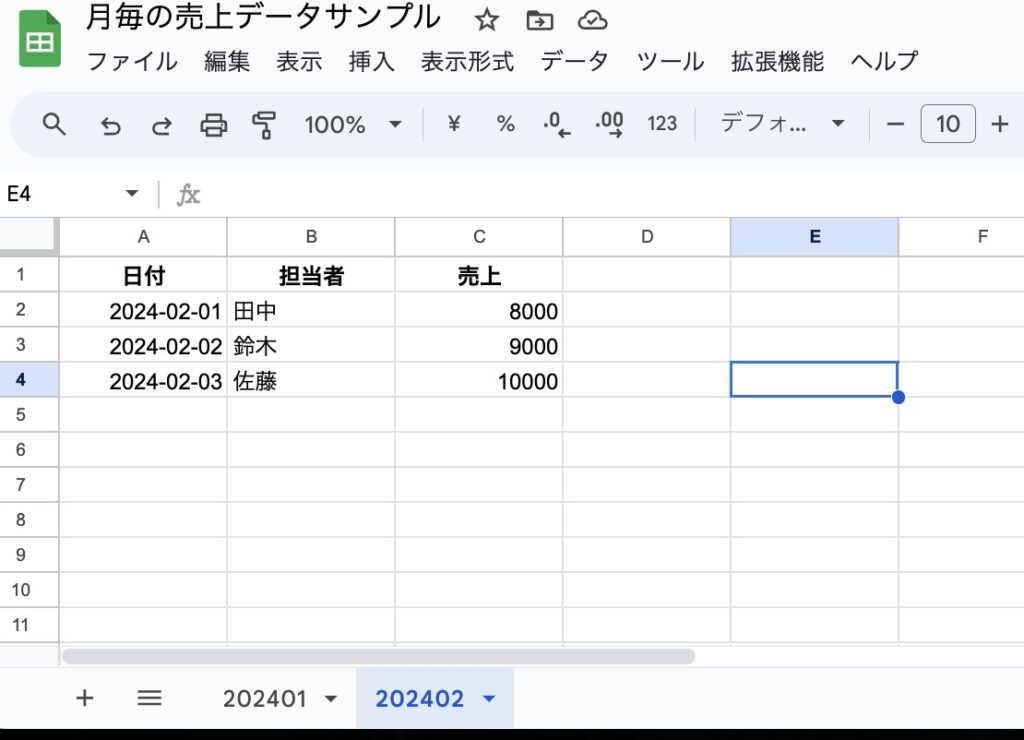This screenshot has width=1024, height=740.
Task: Click the move to folder icon
Action: tap(539, 20)
